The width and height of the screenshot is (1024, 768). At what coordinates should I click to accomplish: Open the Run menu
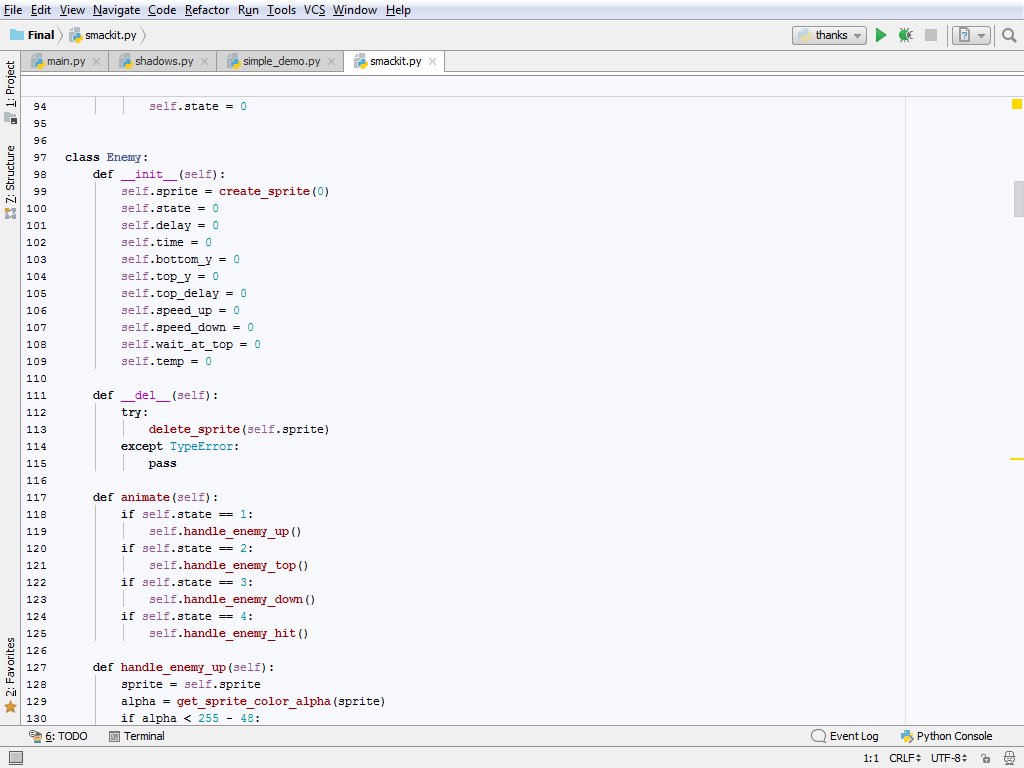248,10
